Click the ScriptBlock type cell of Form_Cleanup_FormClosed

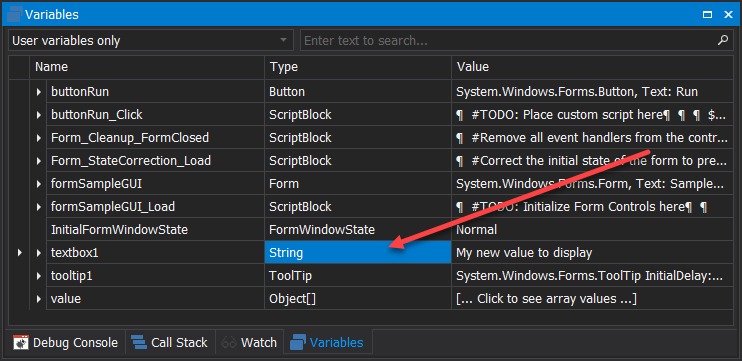(x=358, y=138)
